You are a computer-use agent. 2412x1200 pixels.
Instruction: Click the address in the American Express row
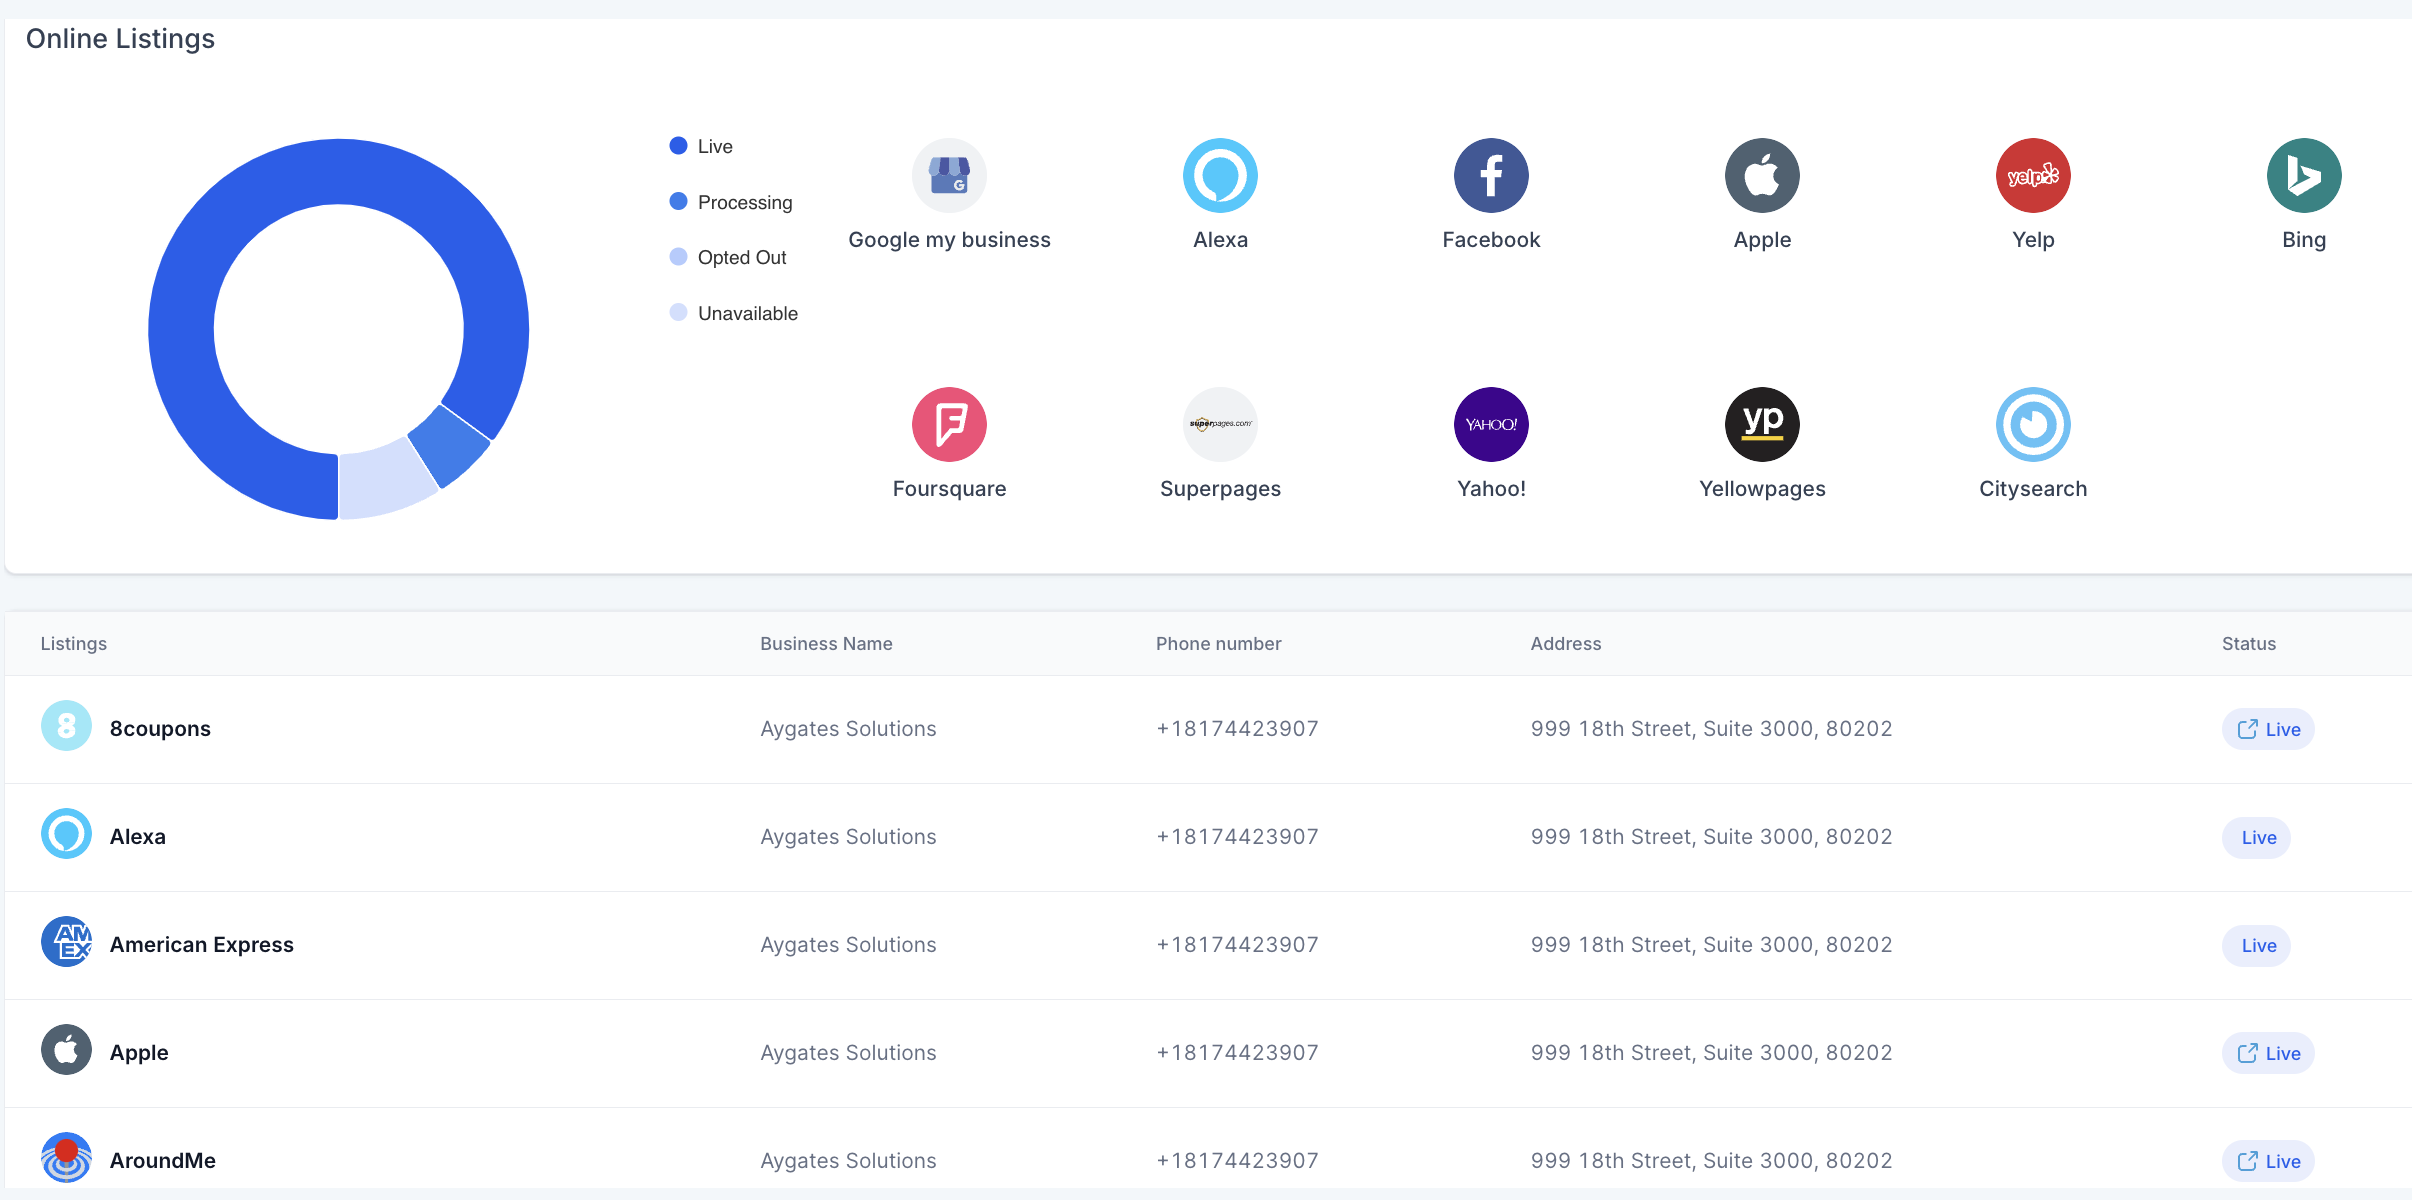[x=1711, y=945]
